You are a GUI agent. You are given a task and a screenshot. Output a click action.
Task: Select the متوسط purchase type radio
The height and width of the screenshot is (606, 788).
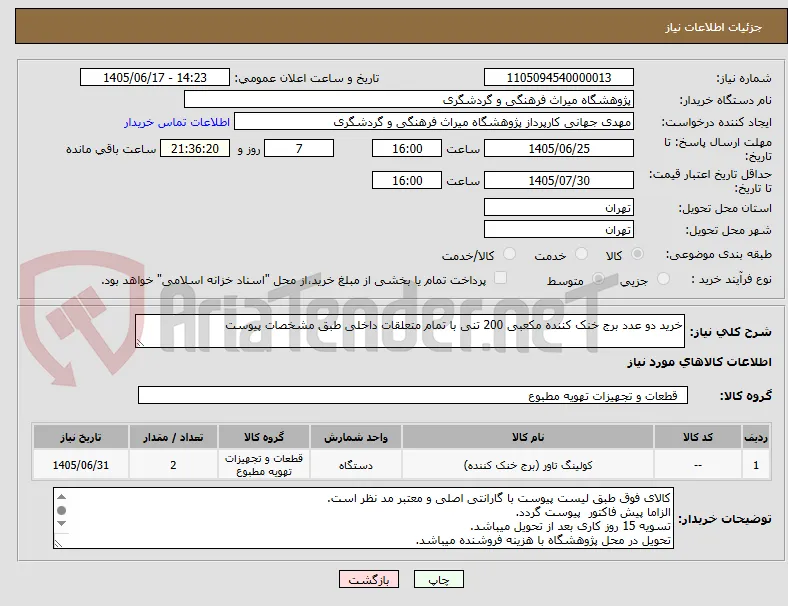(x=598, y=278)
